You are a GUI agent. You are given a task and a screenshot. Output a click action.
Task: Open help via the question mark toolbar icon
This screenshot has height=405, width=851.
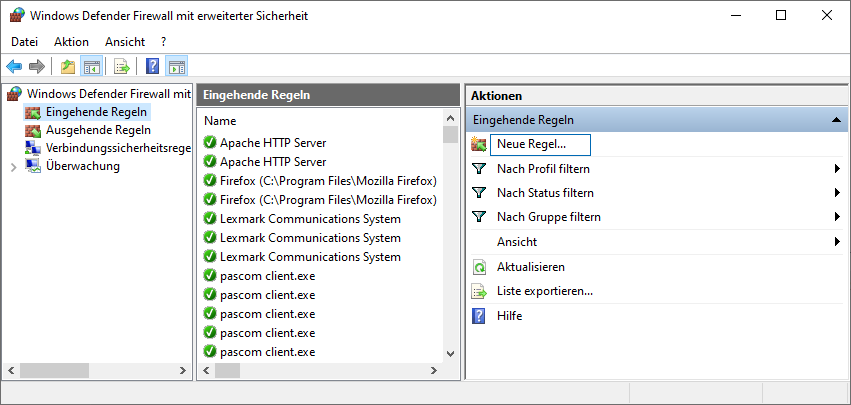153,67
